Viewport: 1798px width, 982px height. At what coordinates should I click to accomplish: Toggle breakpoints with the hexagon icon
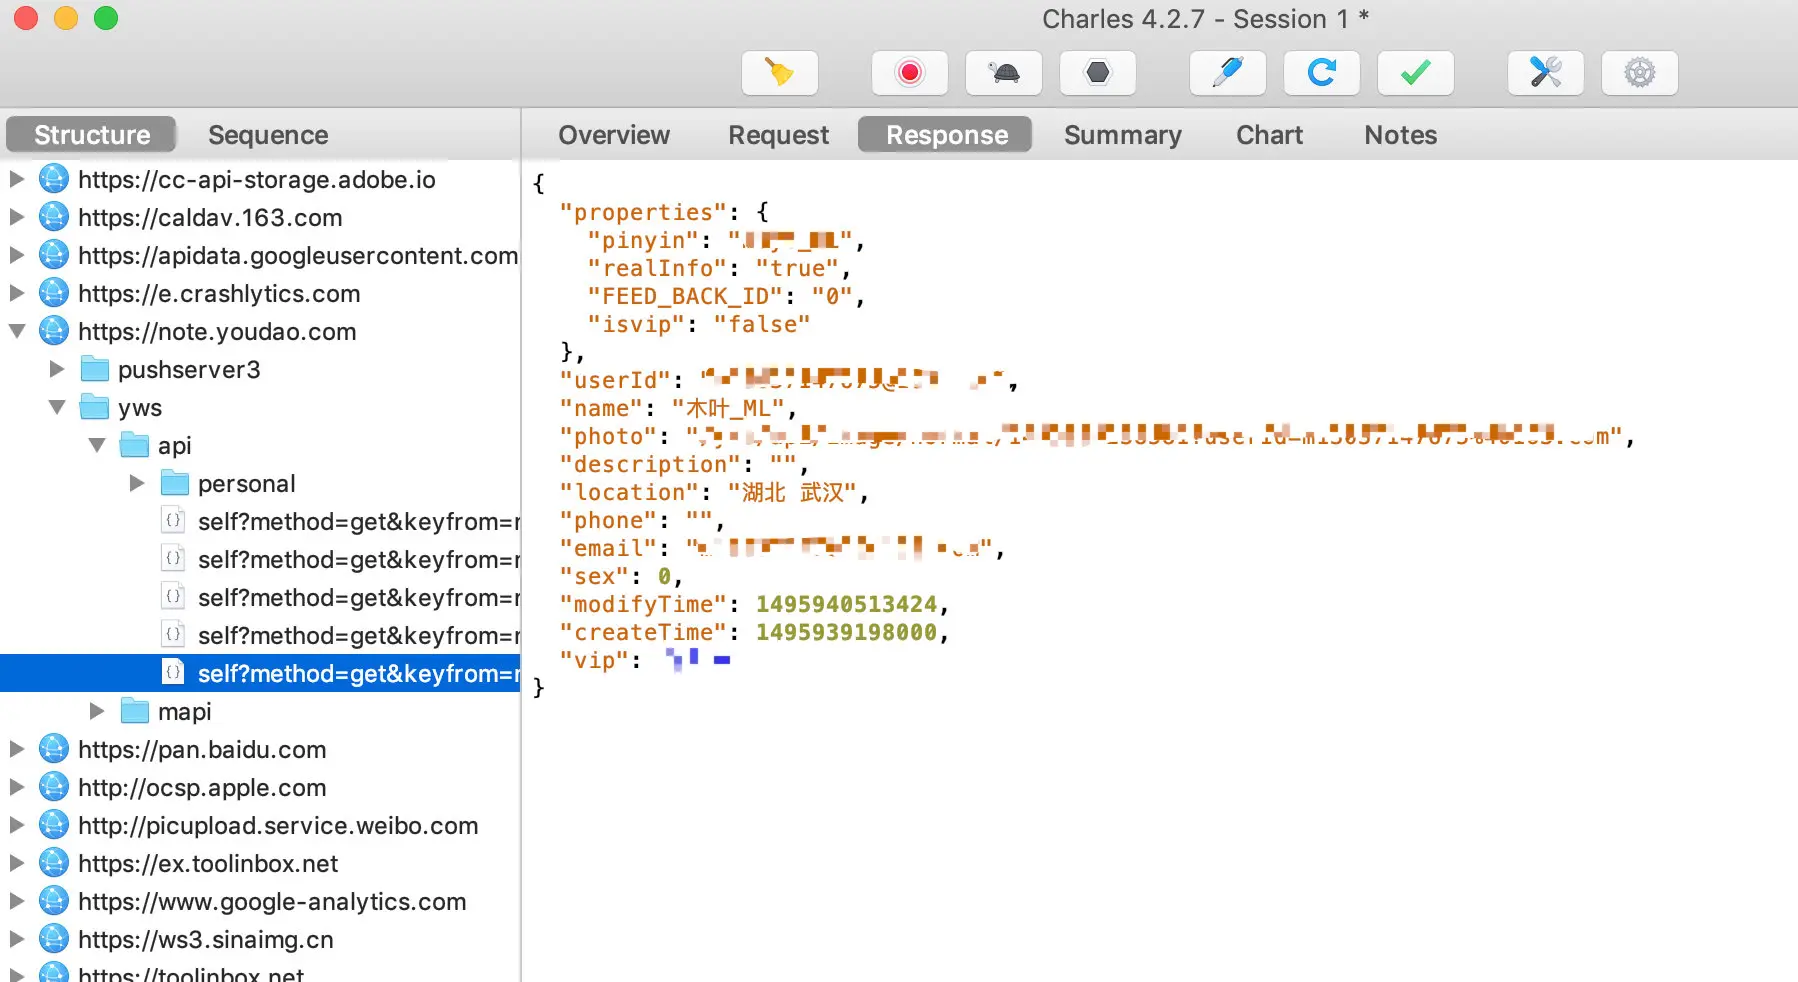point(1098,73)
